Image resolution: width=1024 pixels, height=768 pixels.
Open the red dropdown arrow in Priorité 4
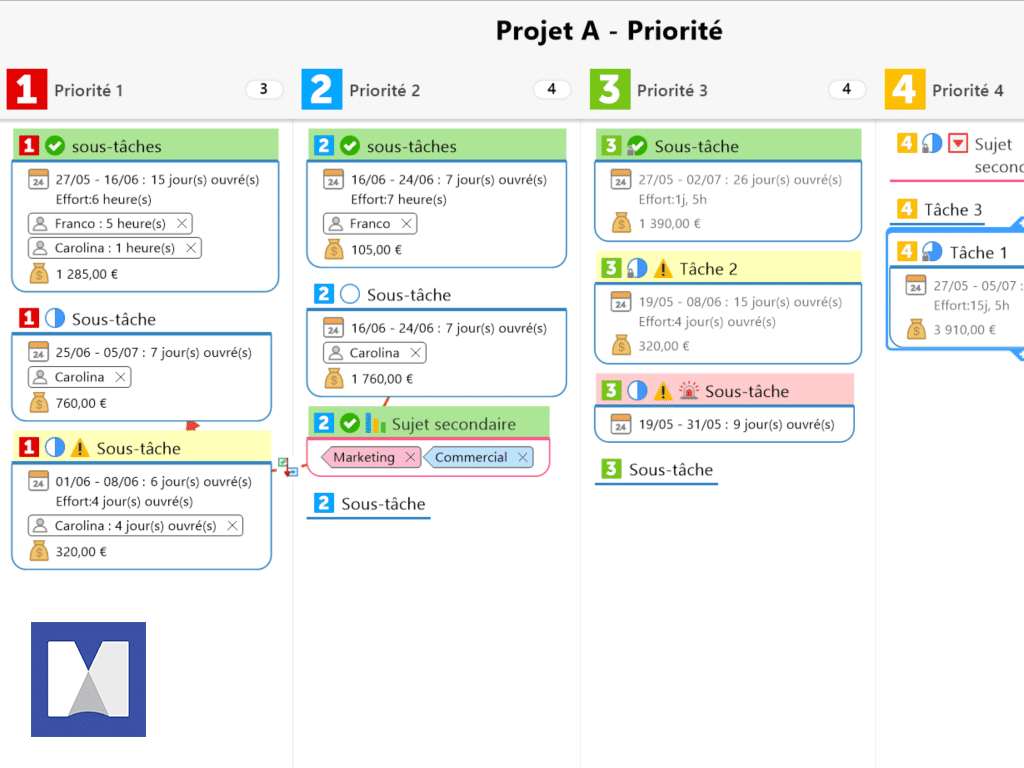click(x=958, y=144)
